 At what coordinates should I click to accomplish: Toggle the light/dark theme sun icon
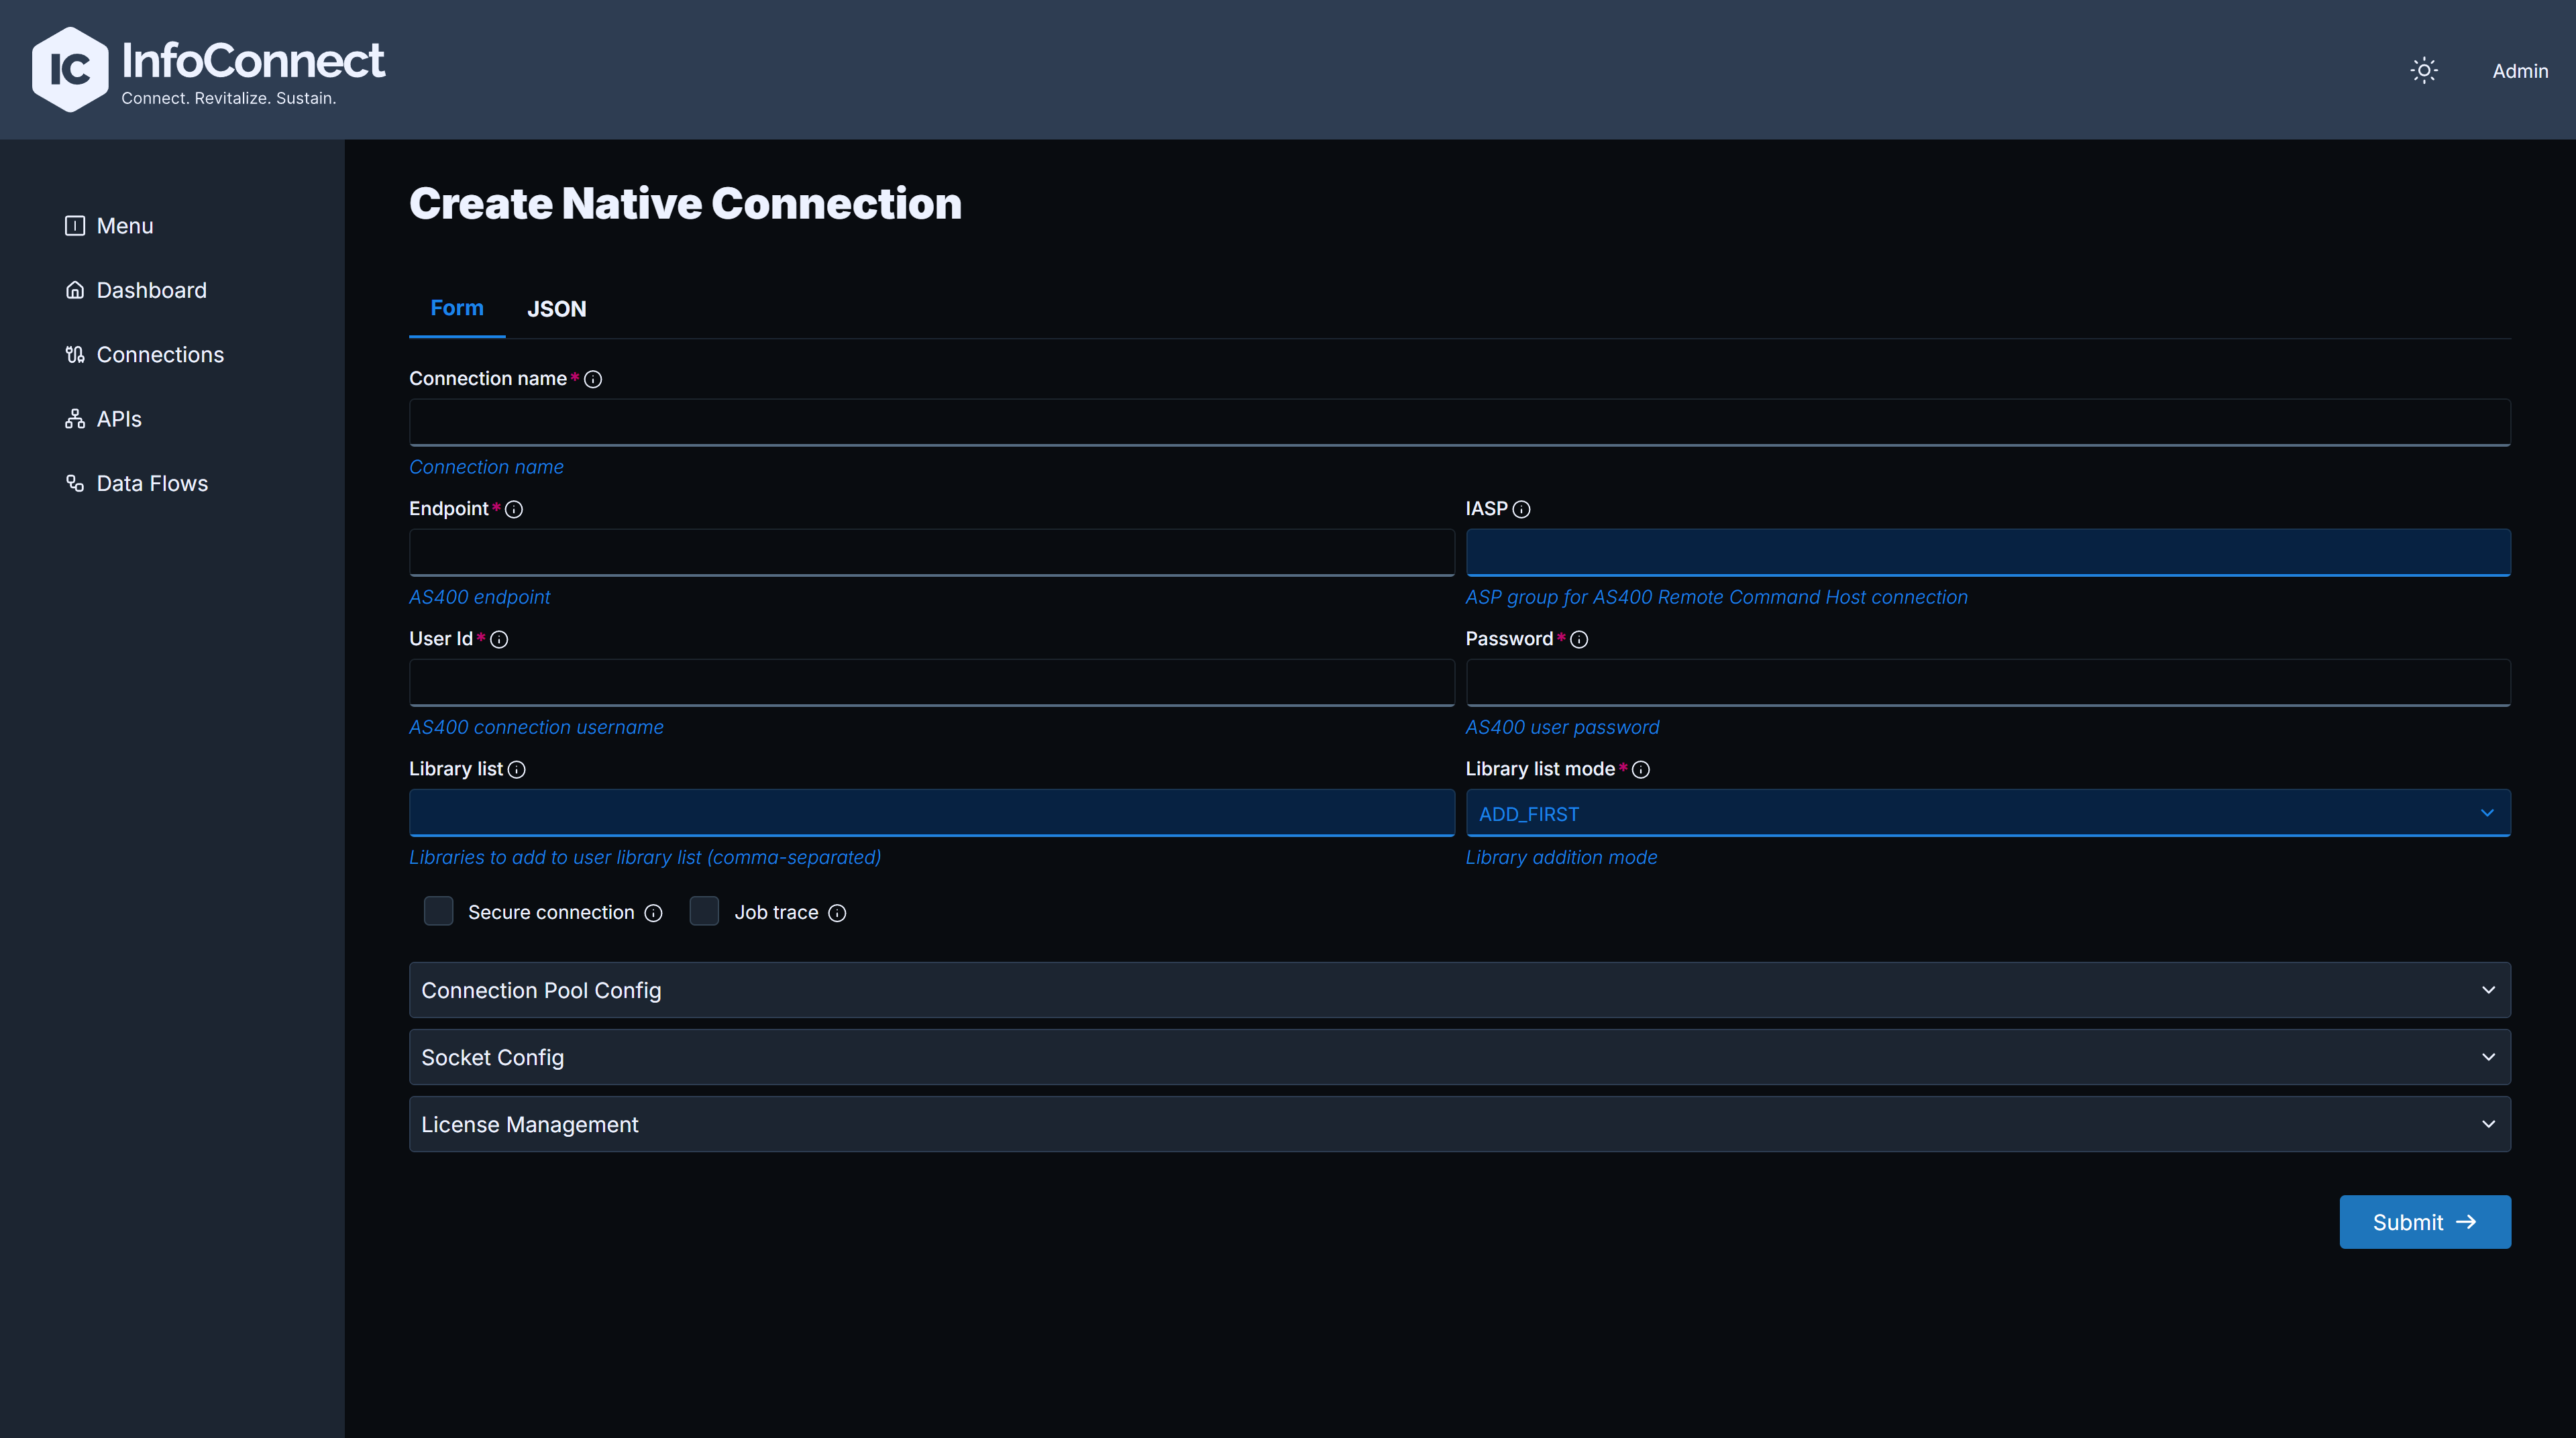pos(2424,70)
